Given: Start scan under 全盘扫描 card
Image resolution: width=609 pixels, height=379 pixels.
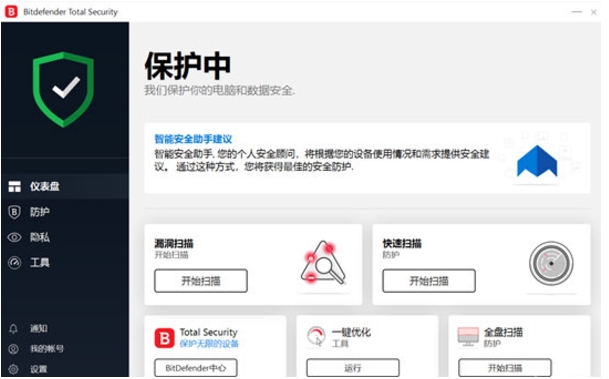Looking at the screenshot, I should tap(505, 368).
